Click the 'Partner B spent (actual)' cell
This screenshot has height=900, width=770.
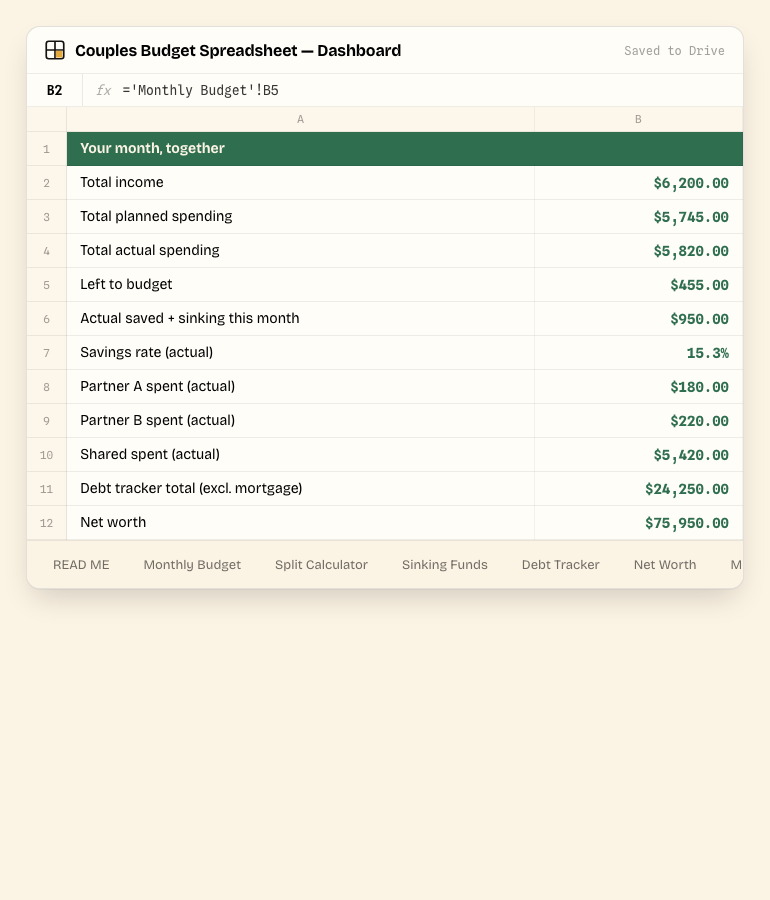coord(301,421)
